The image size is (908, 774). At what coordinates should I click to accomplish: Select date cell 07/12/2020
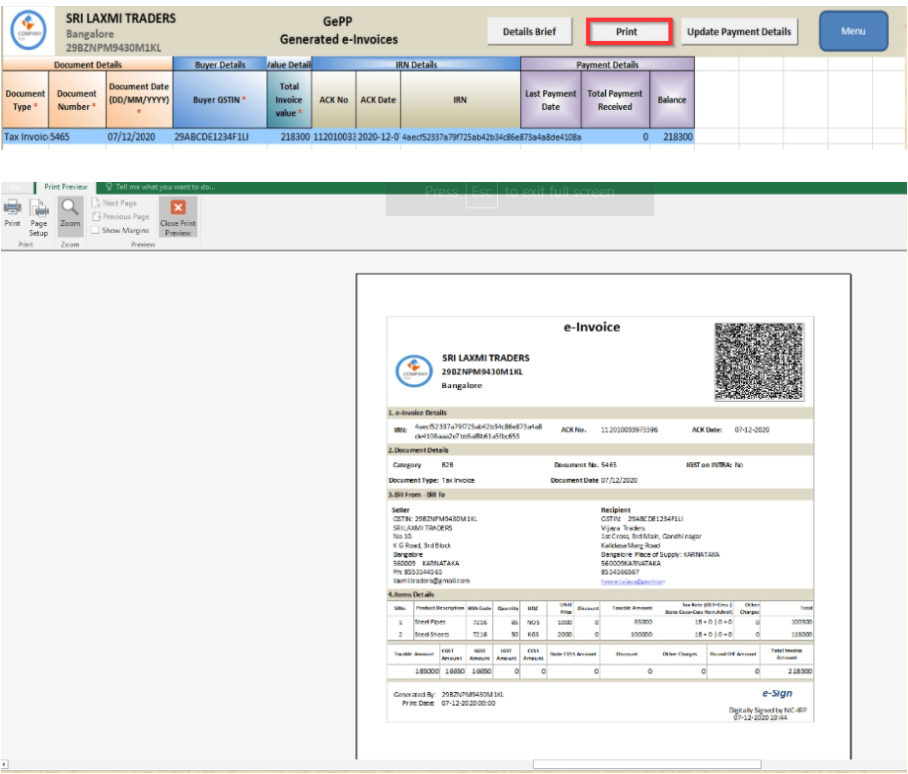click(139, 137)
